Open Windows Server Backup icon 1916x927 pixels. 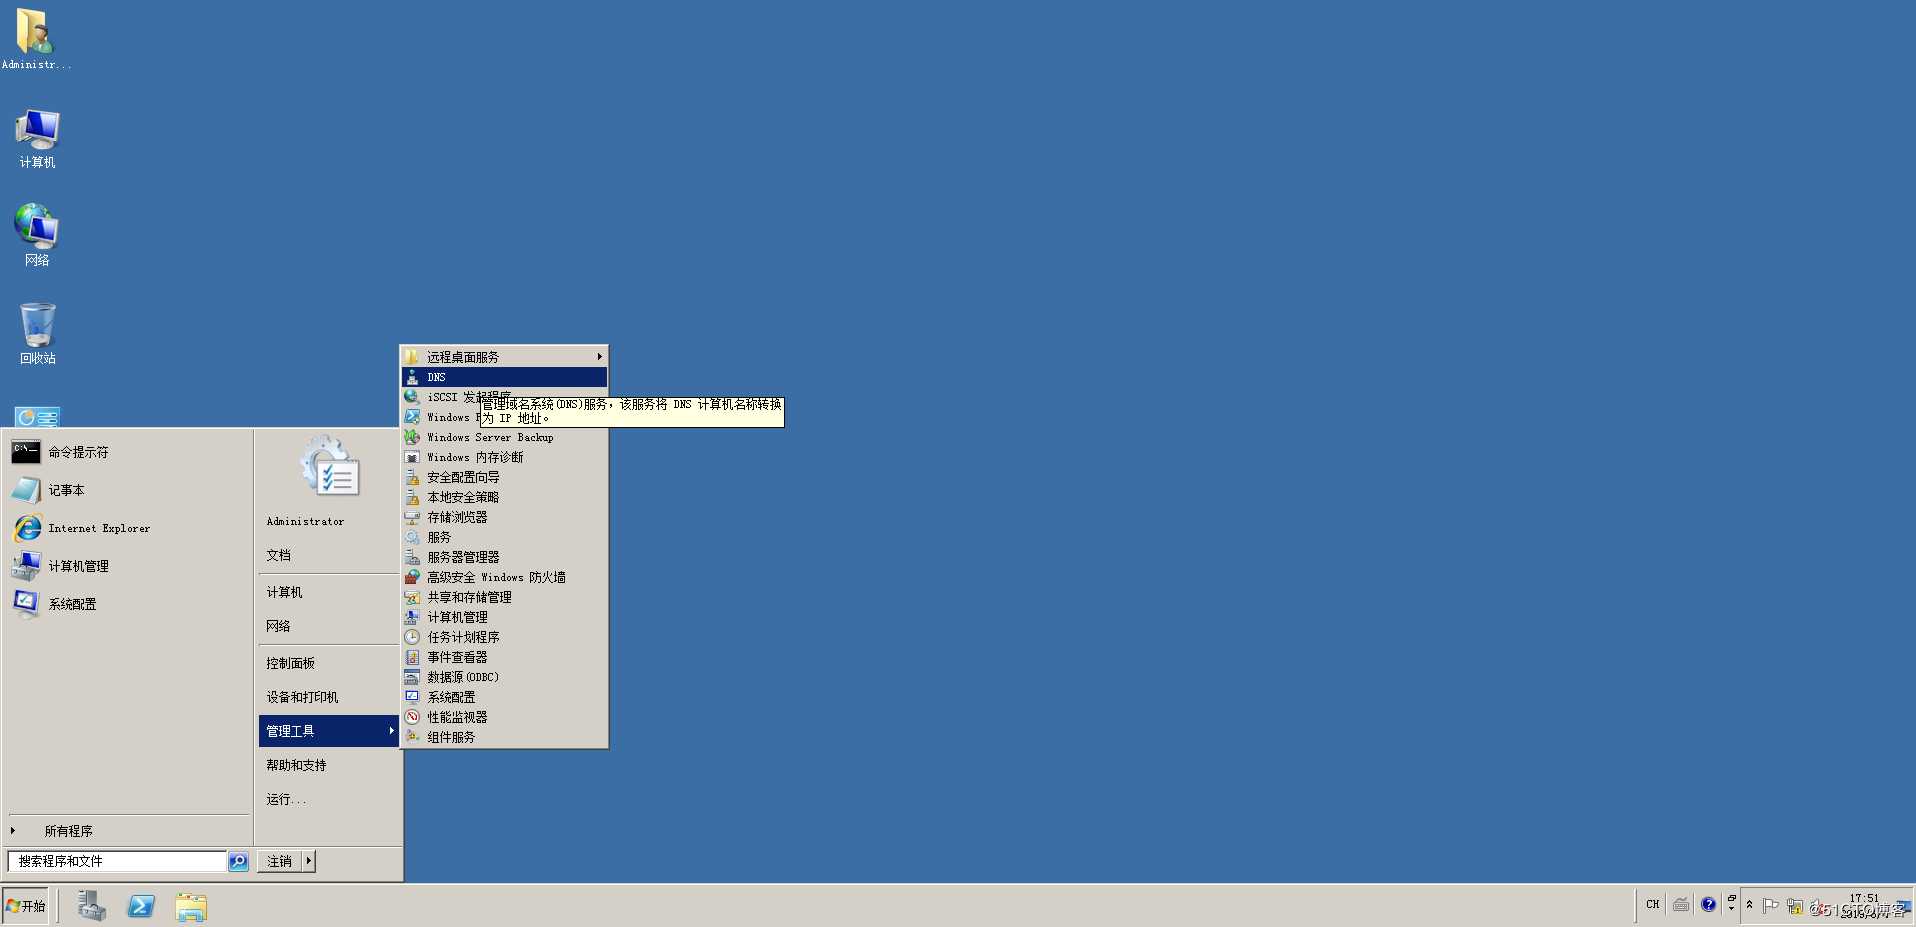point(412,437)
